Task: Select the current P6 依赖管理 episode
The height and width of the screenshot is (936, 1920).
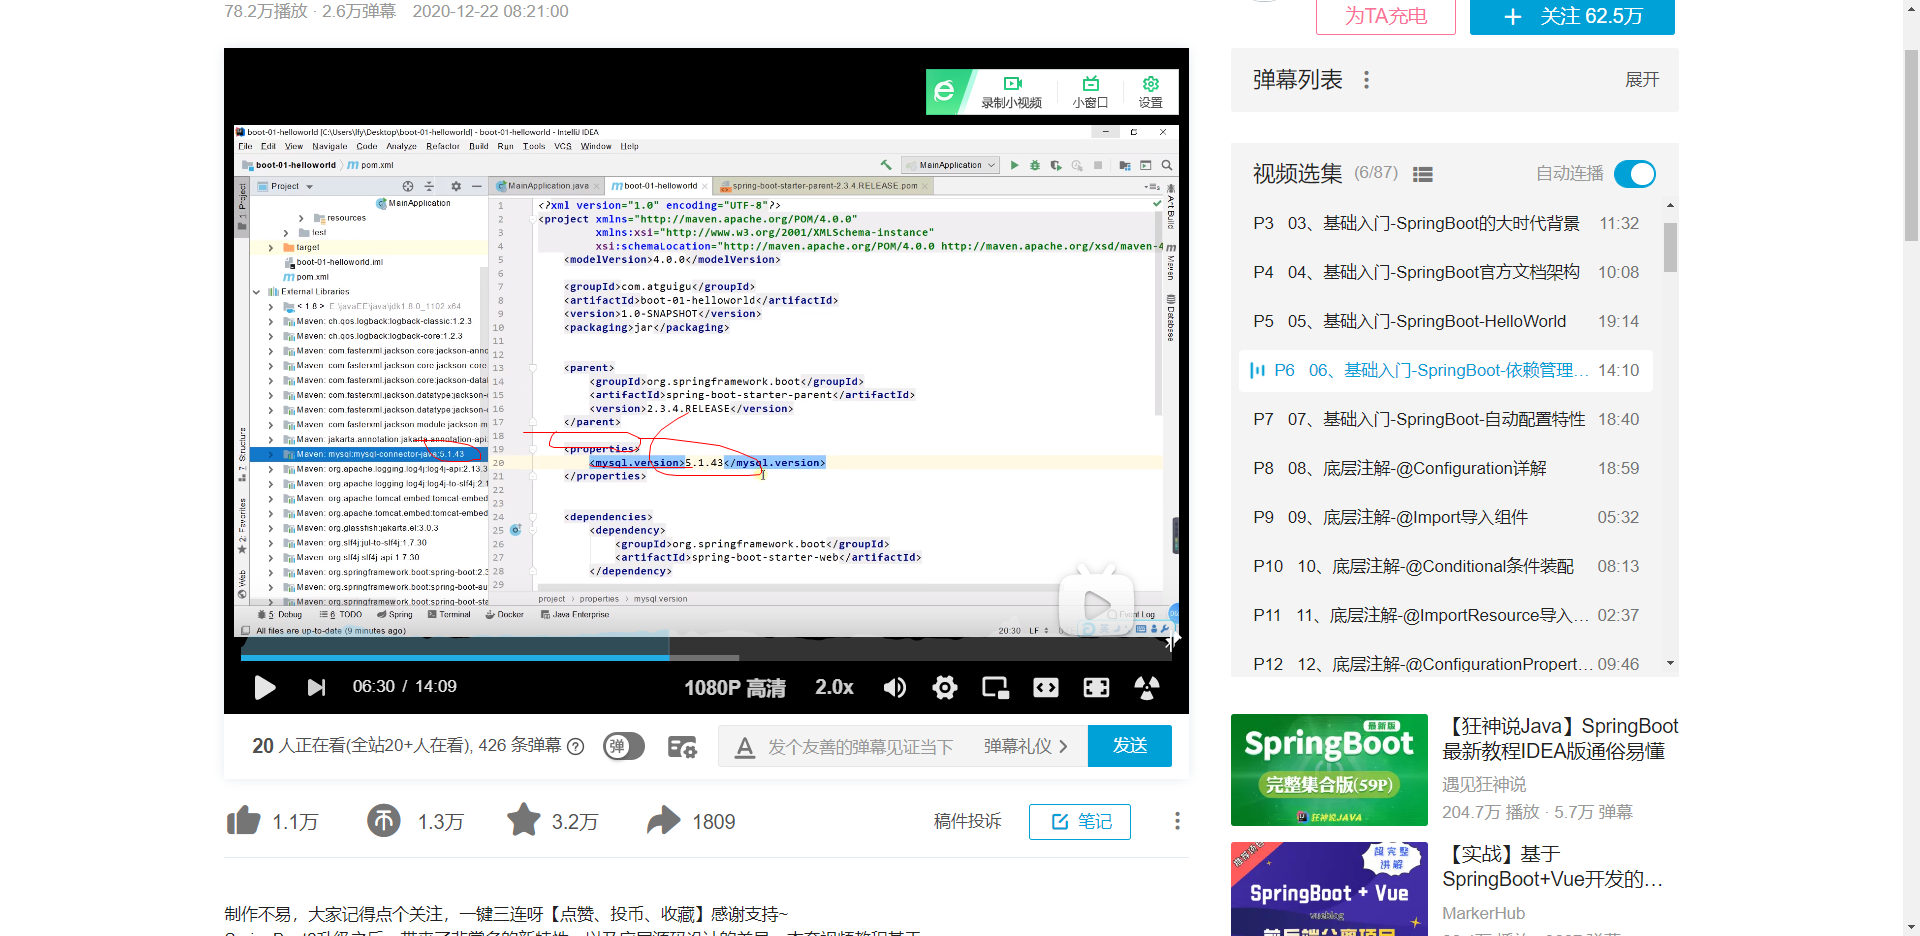Action: pos(1446,370)
